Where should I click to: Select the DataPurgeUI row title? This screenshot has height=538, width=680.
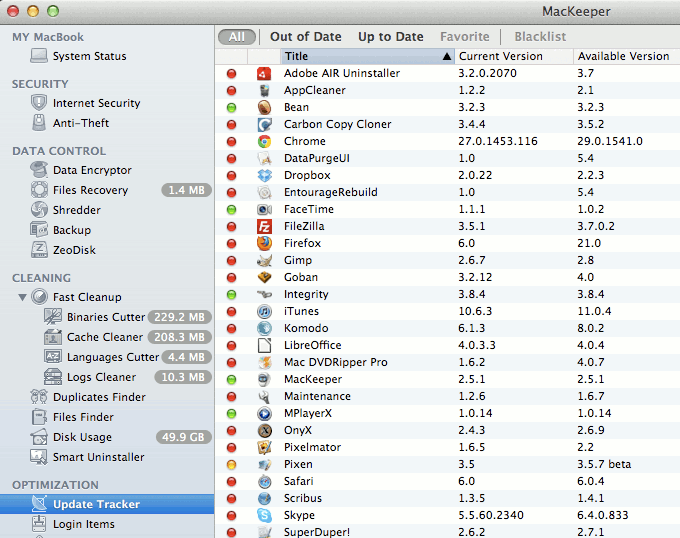(317, 158)
